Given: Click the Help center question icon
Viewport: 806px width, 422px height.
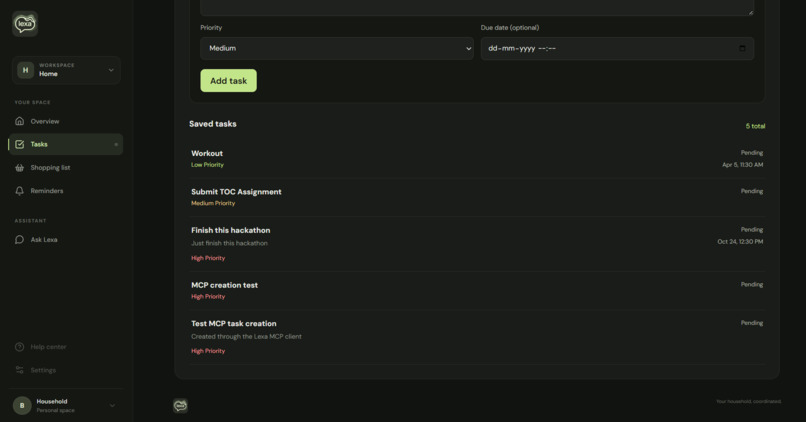Looking at the screenshot, I should pos(20,347).
